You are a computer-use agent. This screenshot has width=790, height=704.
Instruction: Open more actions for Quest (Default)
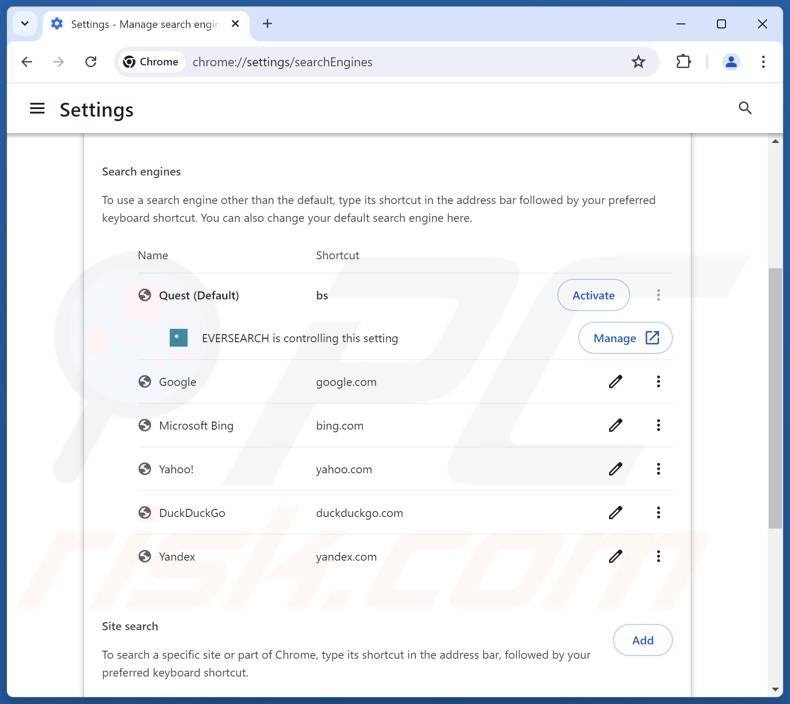point(658,295)
